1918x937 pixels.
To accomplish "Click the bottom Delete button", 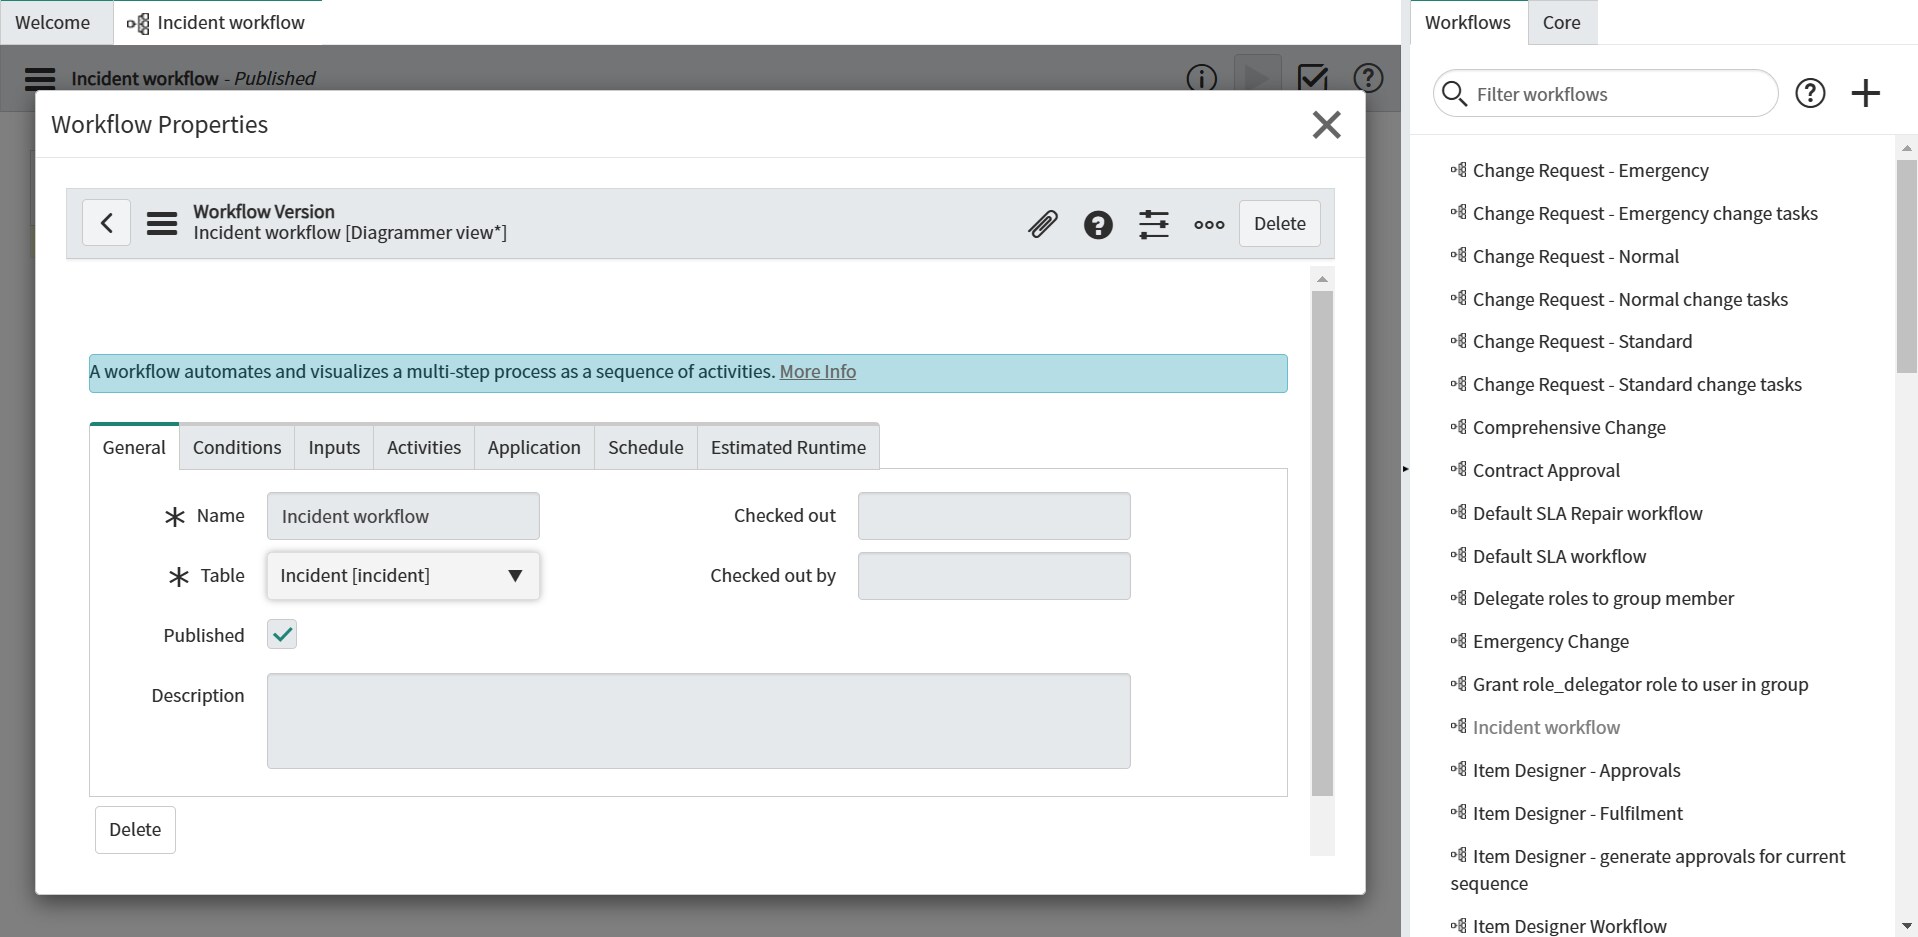I will pos(135,830).
